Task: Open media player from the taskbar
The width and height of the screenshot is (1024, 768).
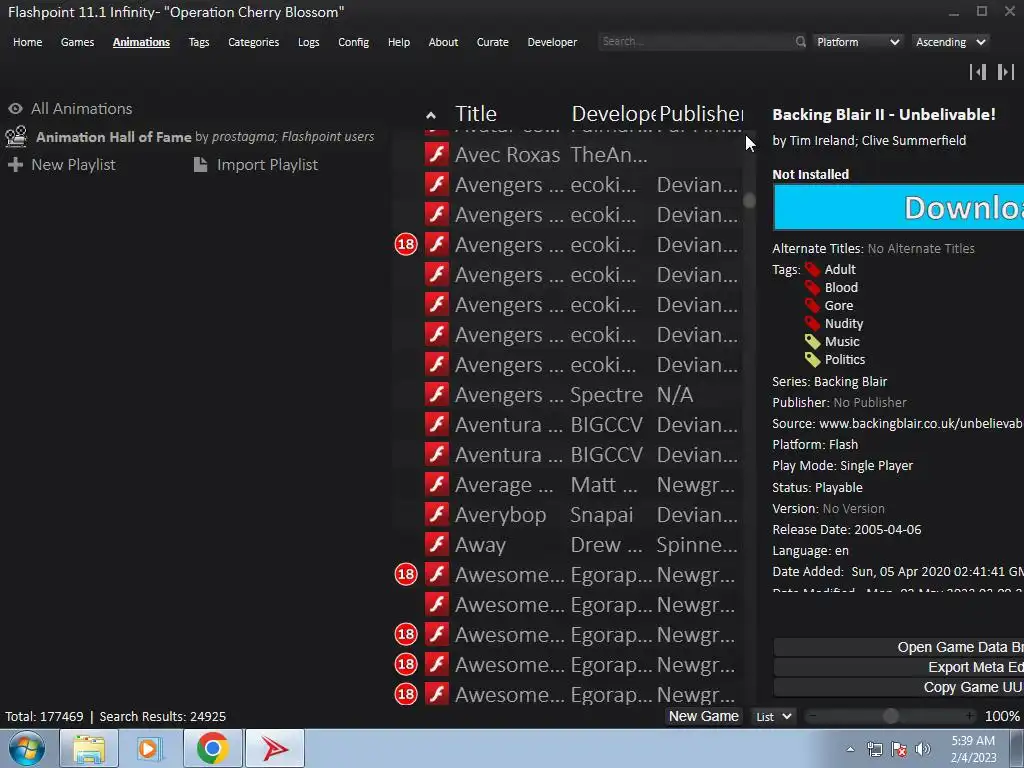Action: [150, 748]
